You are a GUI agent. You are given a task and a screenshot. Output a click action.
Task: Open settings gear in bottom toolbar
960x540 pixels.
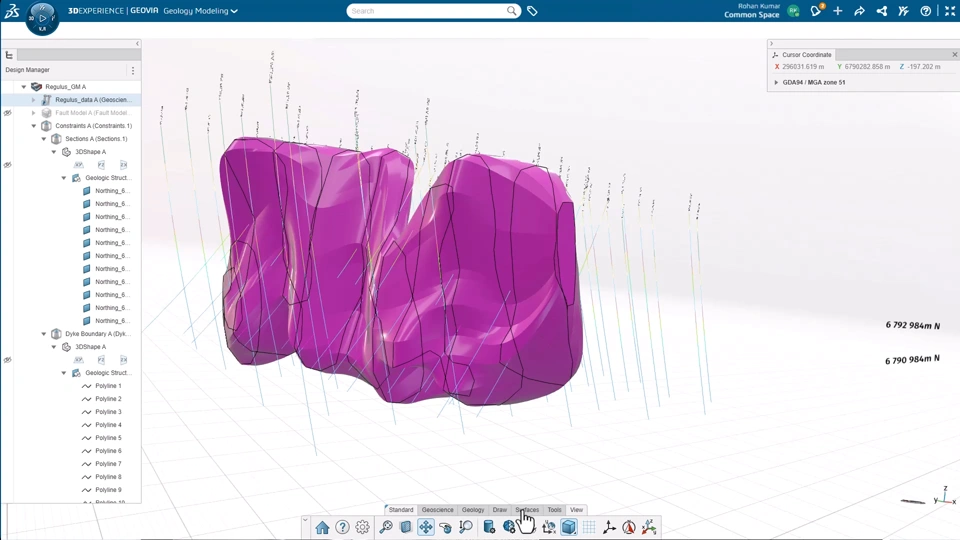(x=362, y=527)
